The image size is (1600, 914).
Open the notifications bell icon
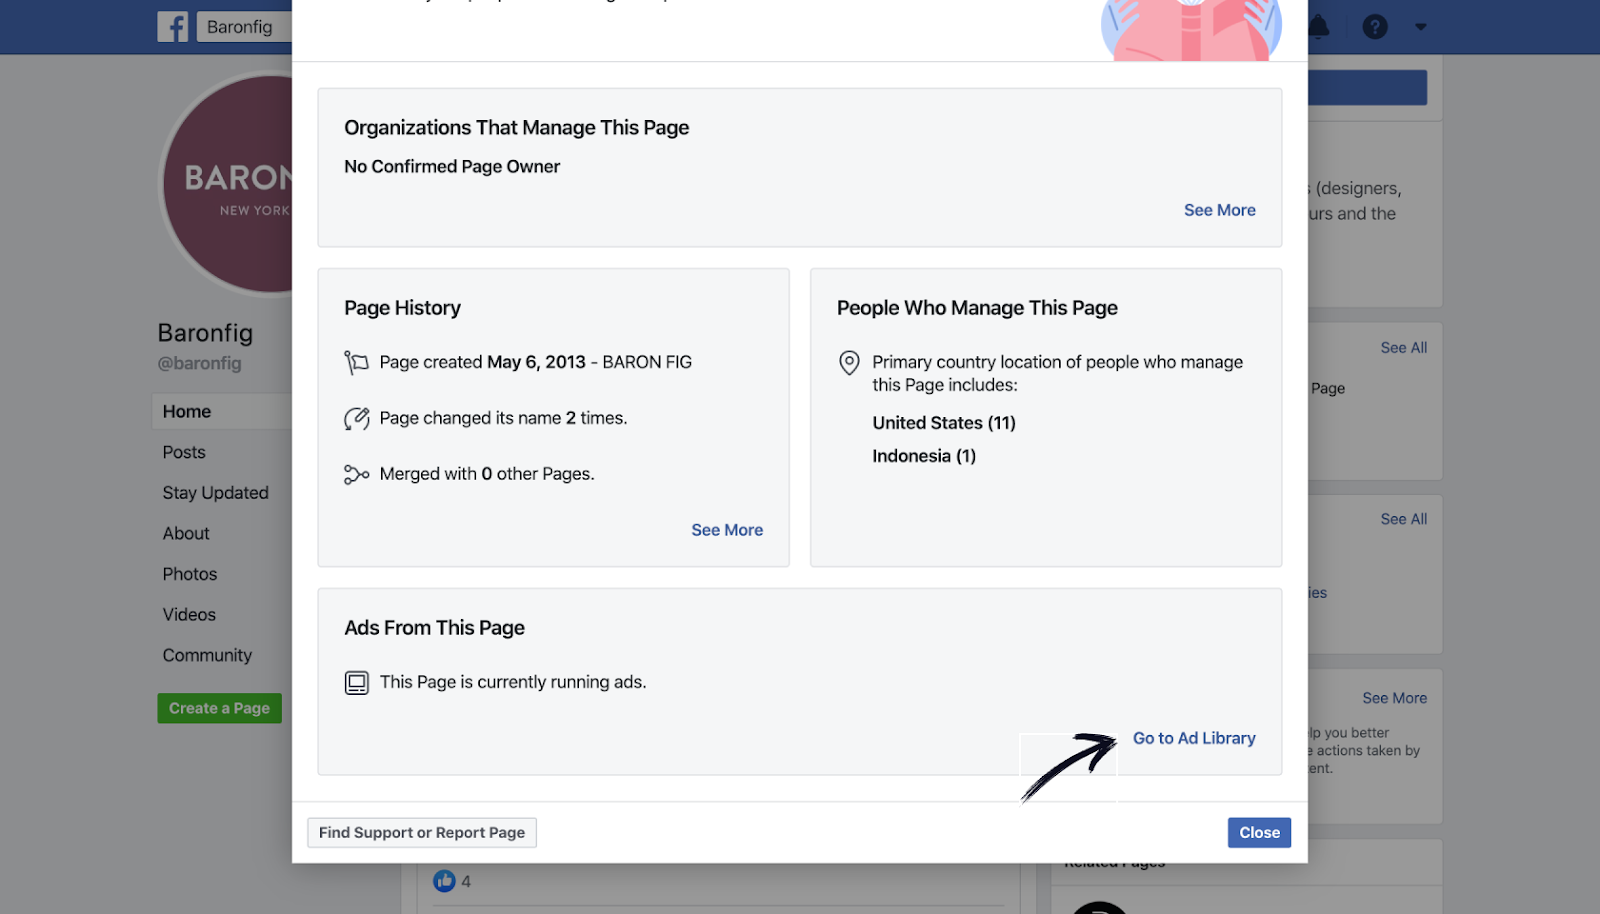1319,27
